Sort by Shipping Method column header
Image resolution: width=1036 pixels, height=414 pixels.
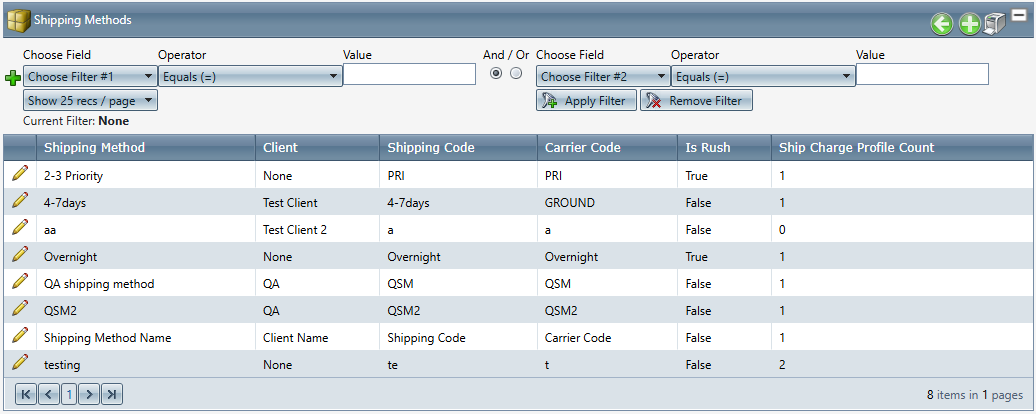click(94, 148)
